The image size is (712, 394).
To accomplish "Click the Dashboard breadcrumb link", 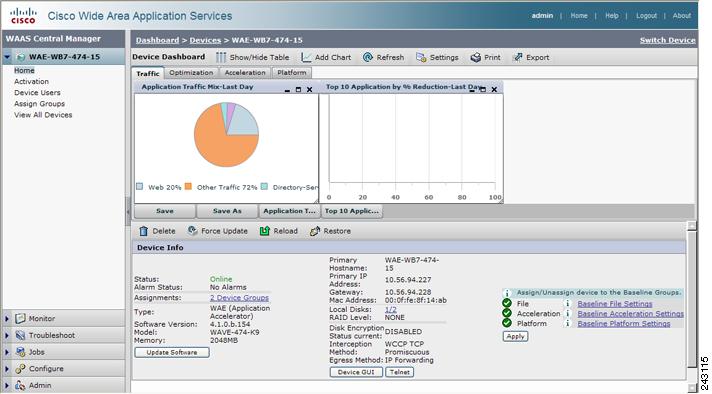I will tap(158, 40).
